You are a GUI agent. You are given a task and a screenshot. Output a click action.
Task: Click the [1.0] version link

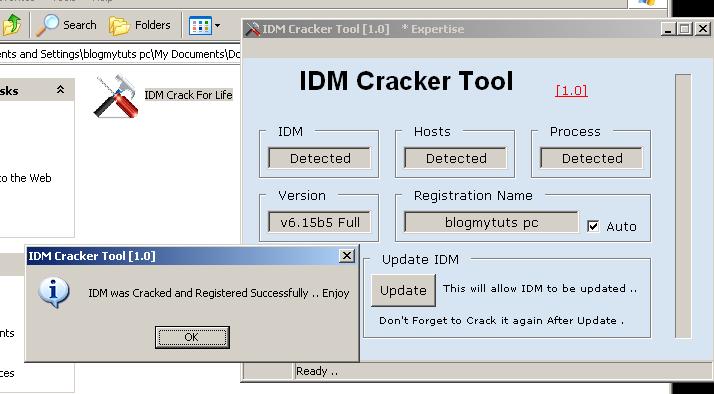(x=571, y=91)
